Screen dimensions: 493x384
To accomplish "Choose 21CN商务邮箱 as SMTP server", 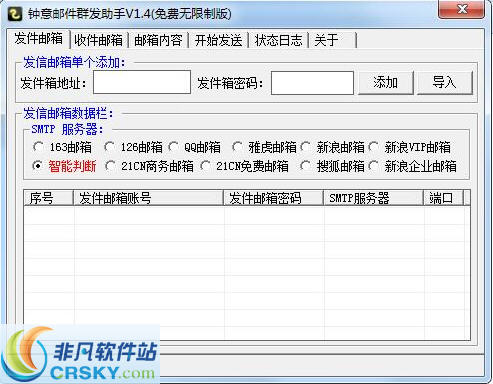I will (149, 166).
